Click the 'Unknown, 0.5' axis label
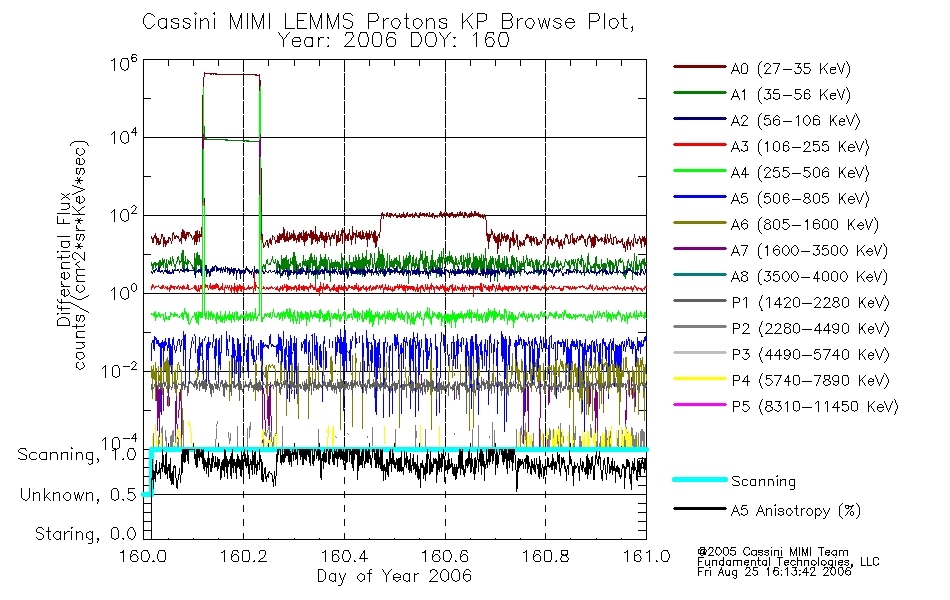950x600 pixels. point(78,495)
